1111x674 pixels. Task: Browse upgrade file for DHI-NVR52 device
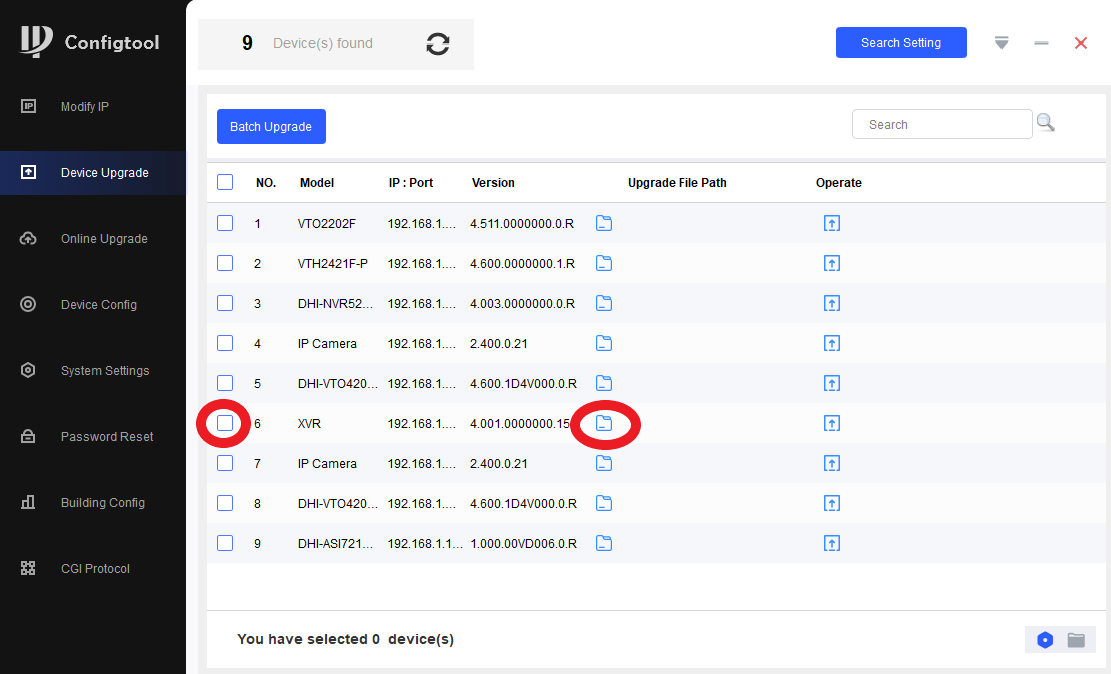coord(604,303)
